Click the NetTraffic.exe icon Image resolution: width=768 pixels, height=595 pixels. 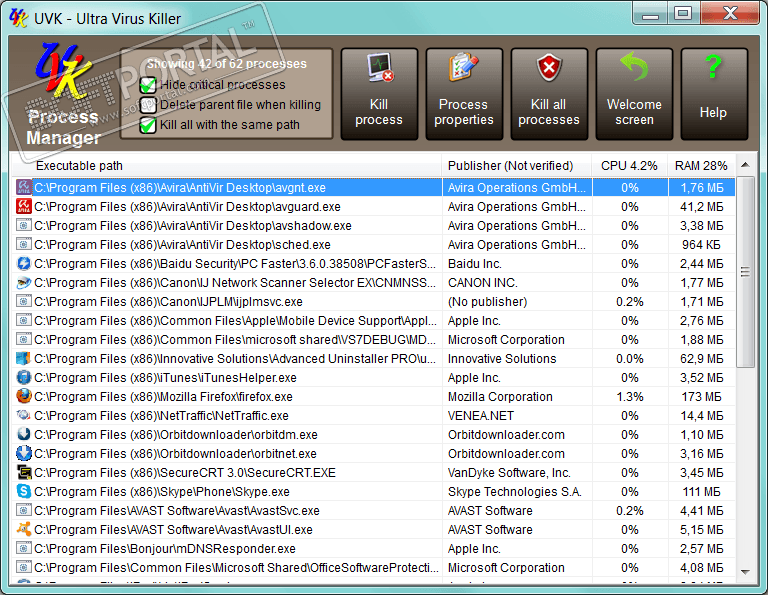[x=24, y=415]
